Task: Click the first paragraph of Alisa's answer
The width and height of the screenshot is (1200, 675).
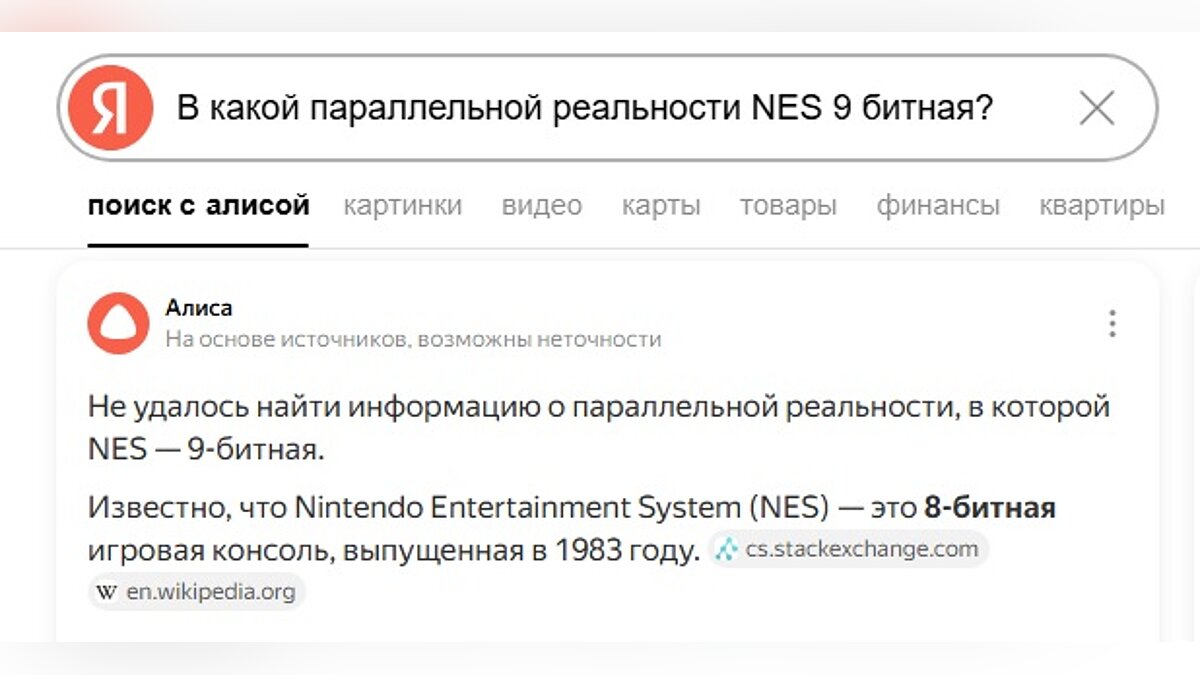Action: (x=598, y=427)
